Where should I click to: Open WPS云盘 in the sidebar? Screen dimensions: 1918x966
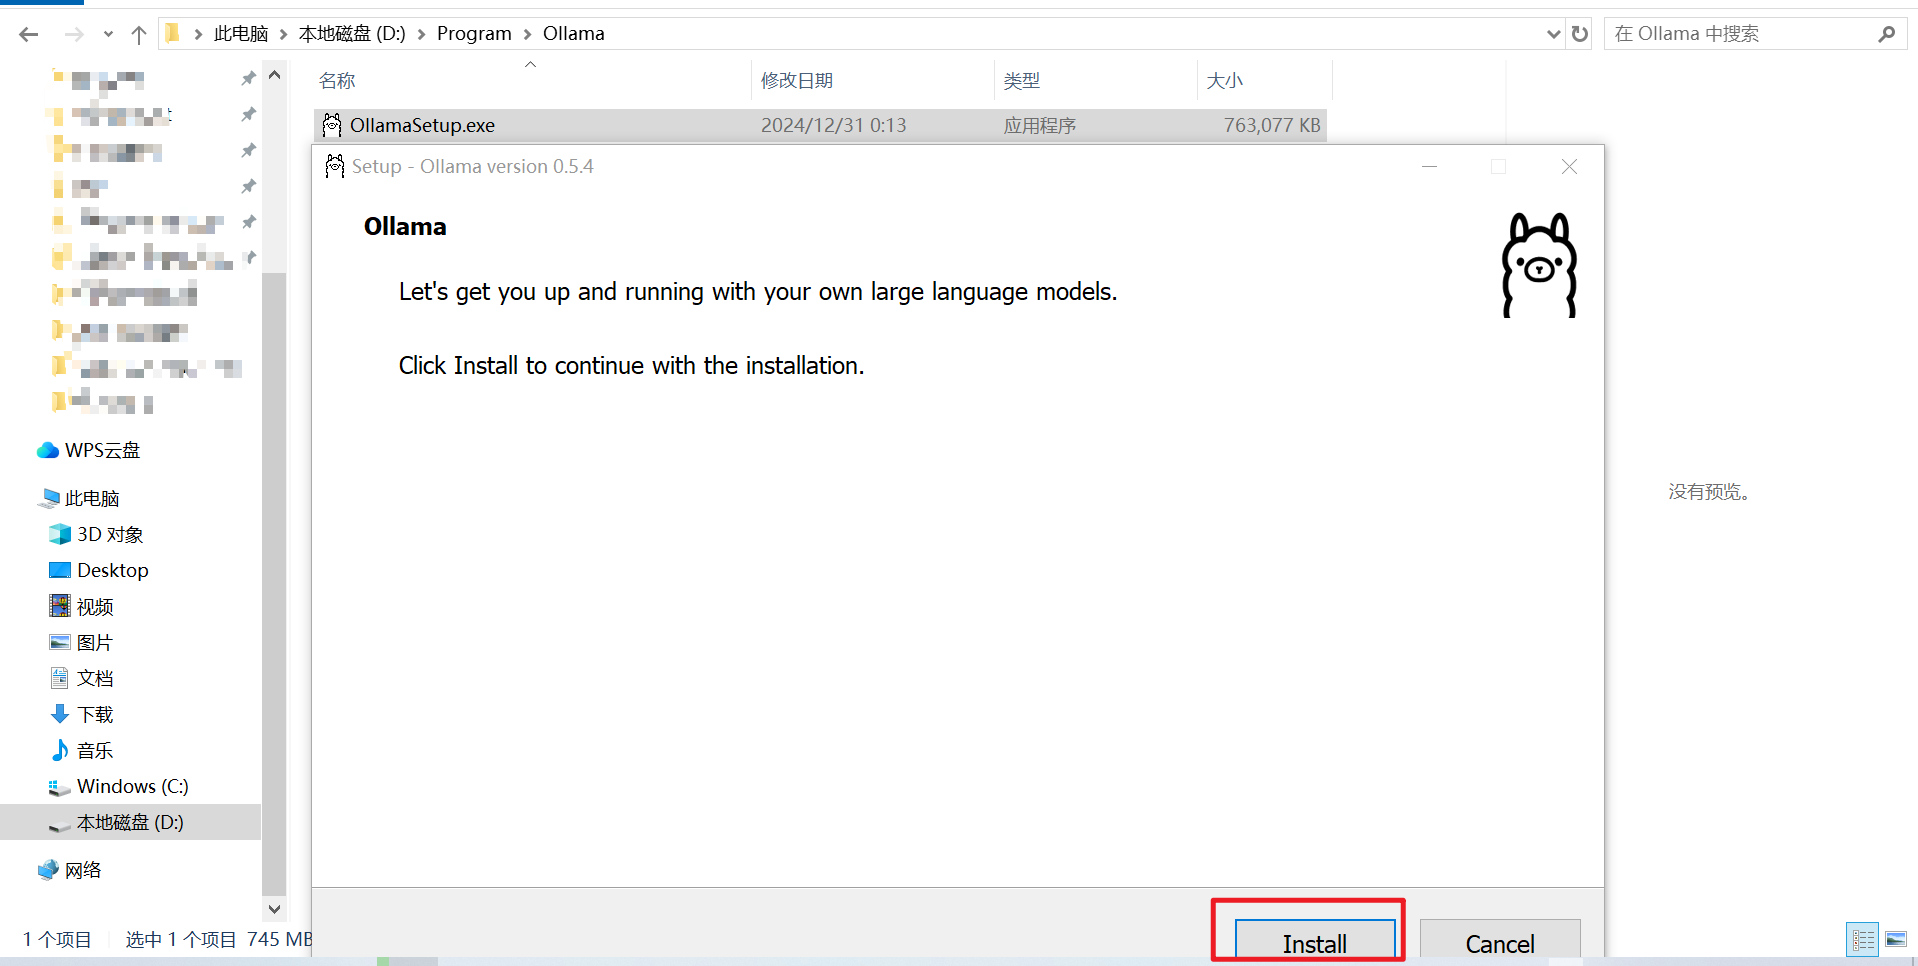(x=102, y=450)
